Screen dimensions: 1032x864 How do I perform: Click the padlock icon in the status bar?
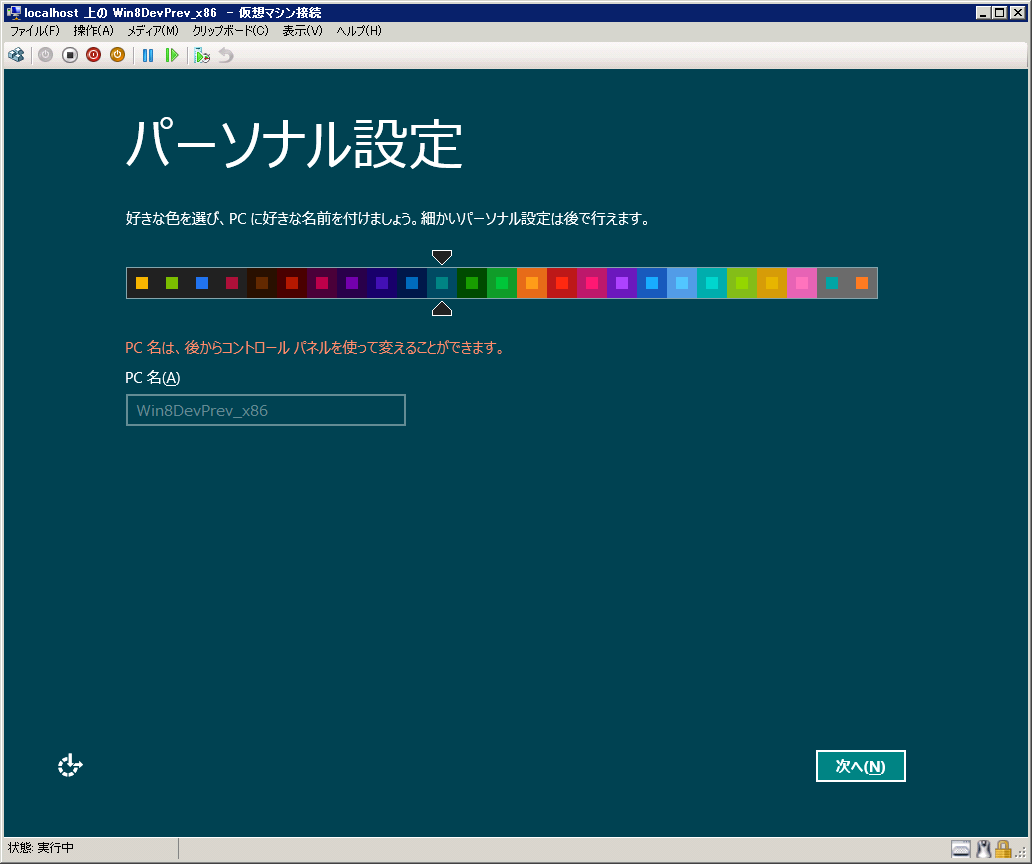click(1003, 849)
